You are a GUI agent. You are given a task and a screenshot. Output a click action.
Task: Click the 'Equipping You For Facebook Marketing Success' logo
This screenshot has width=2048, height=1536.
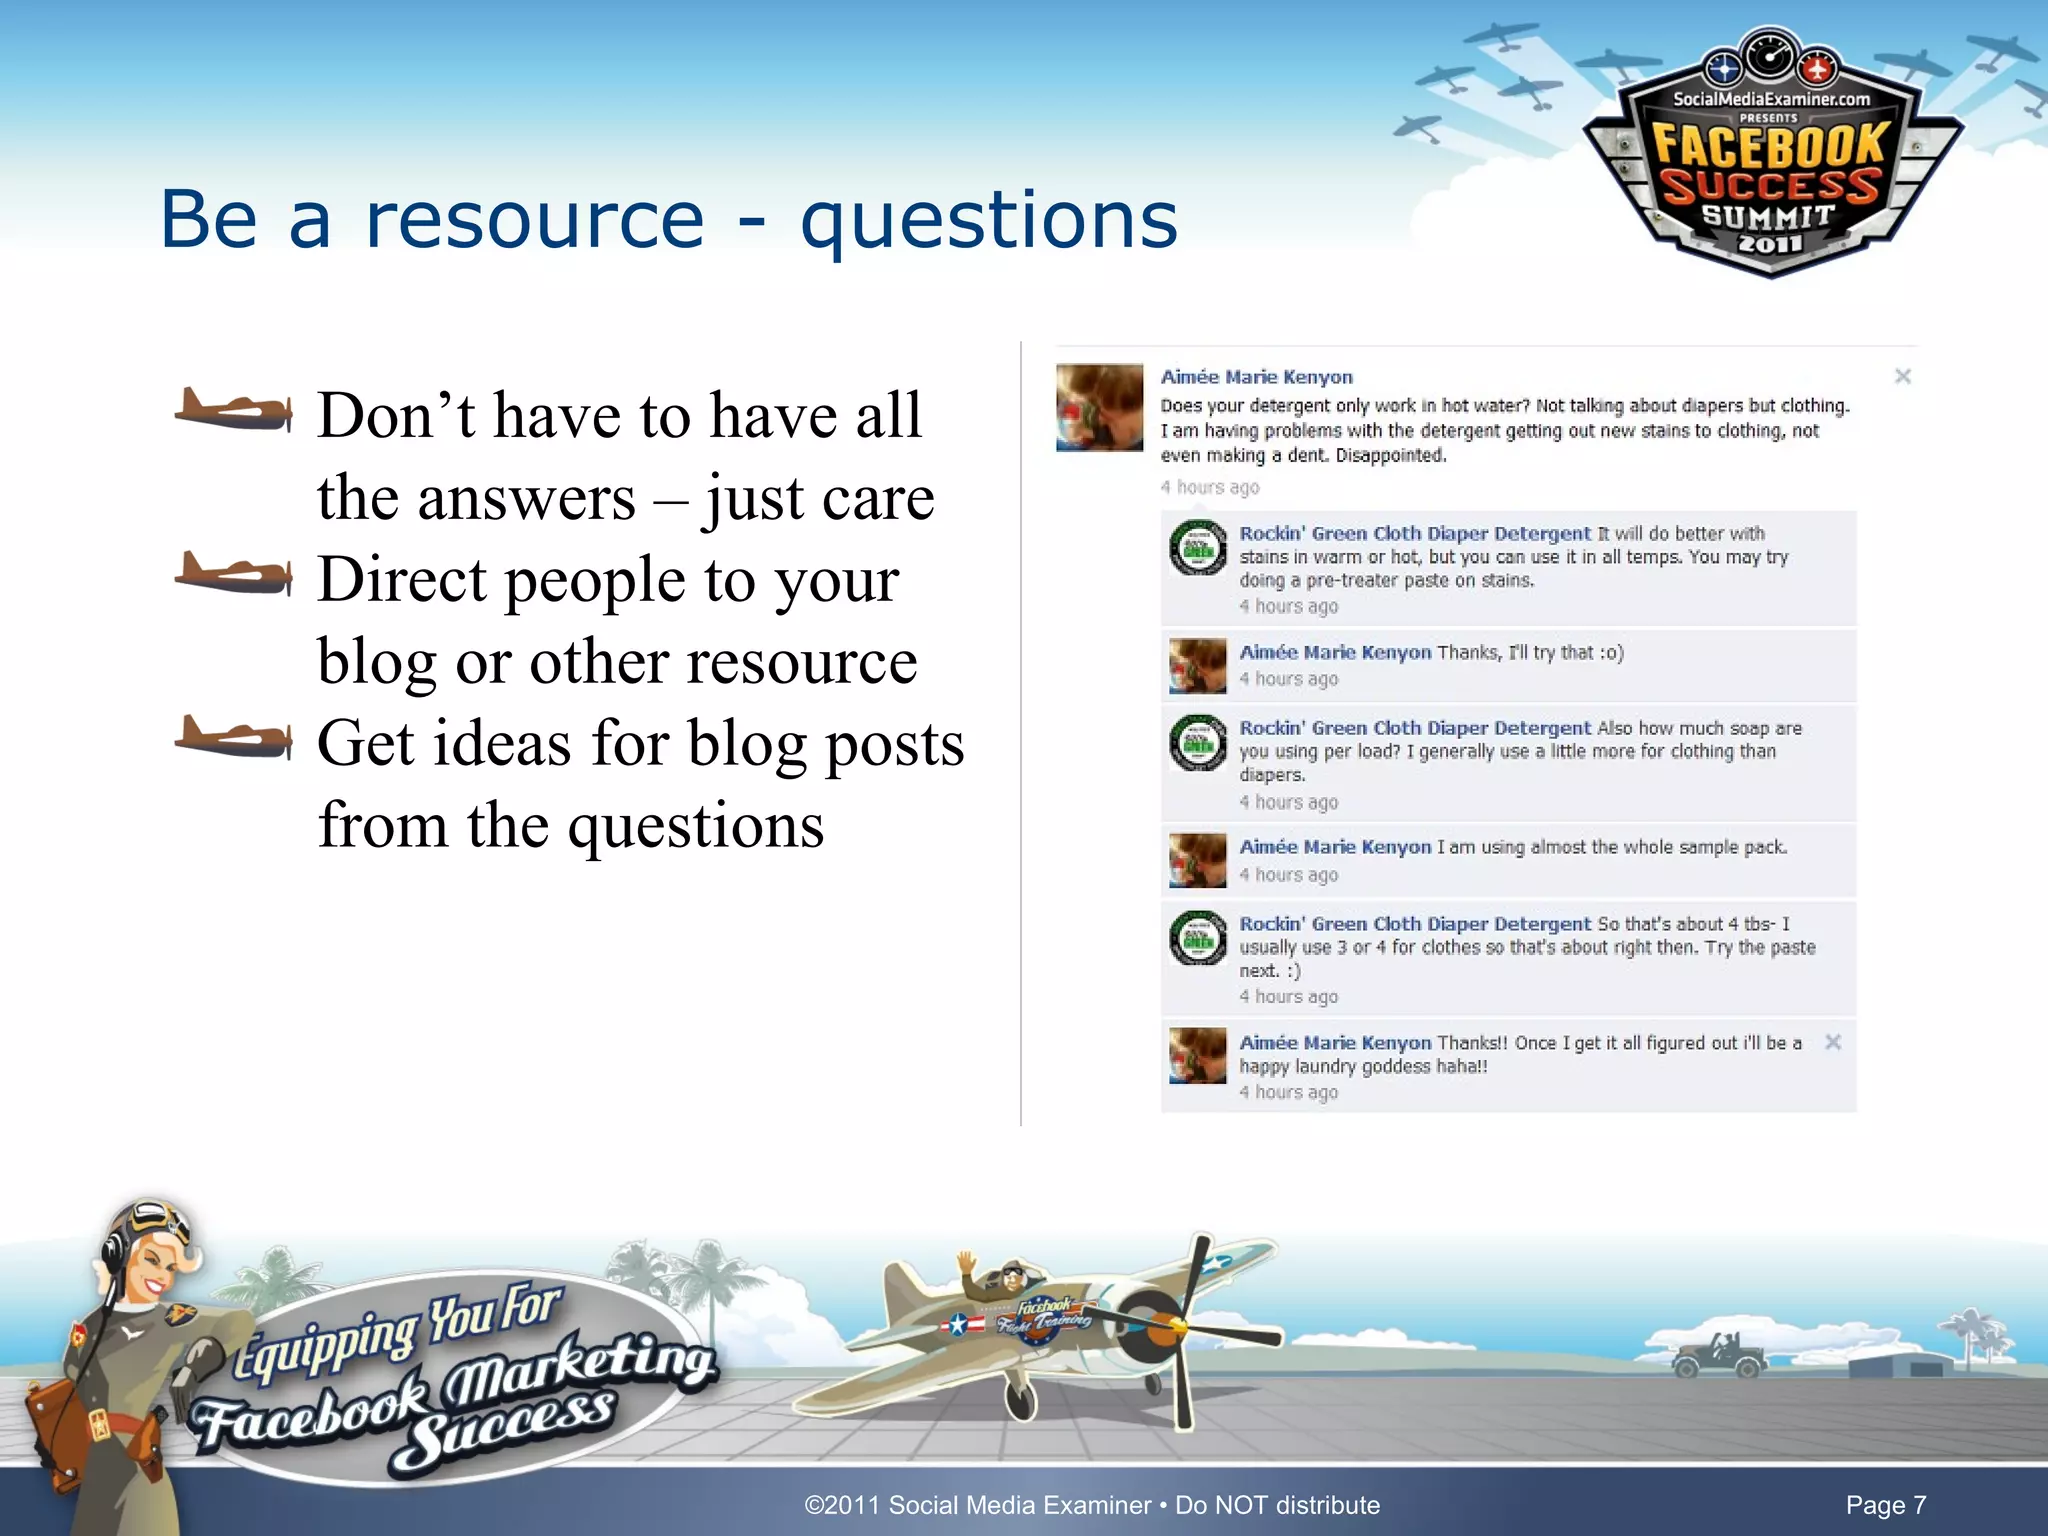click(x=455, y=1380)
